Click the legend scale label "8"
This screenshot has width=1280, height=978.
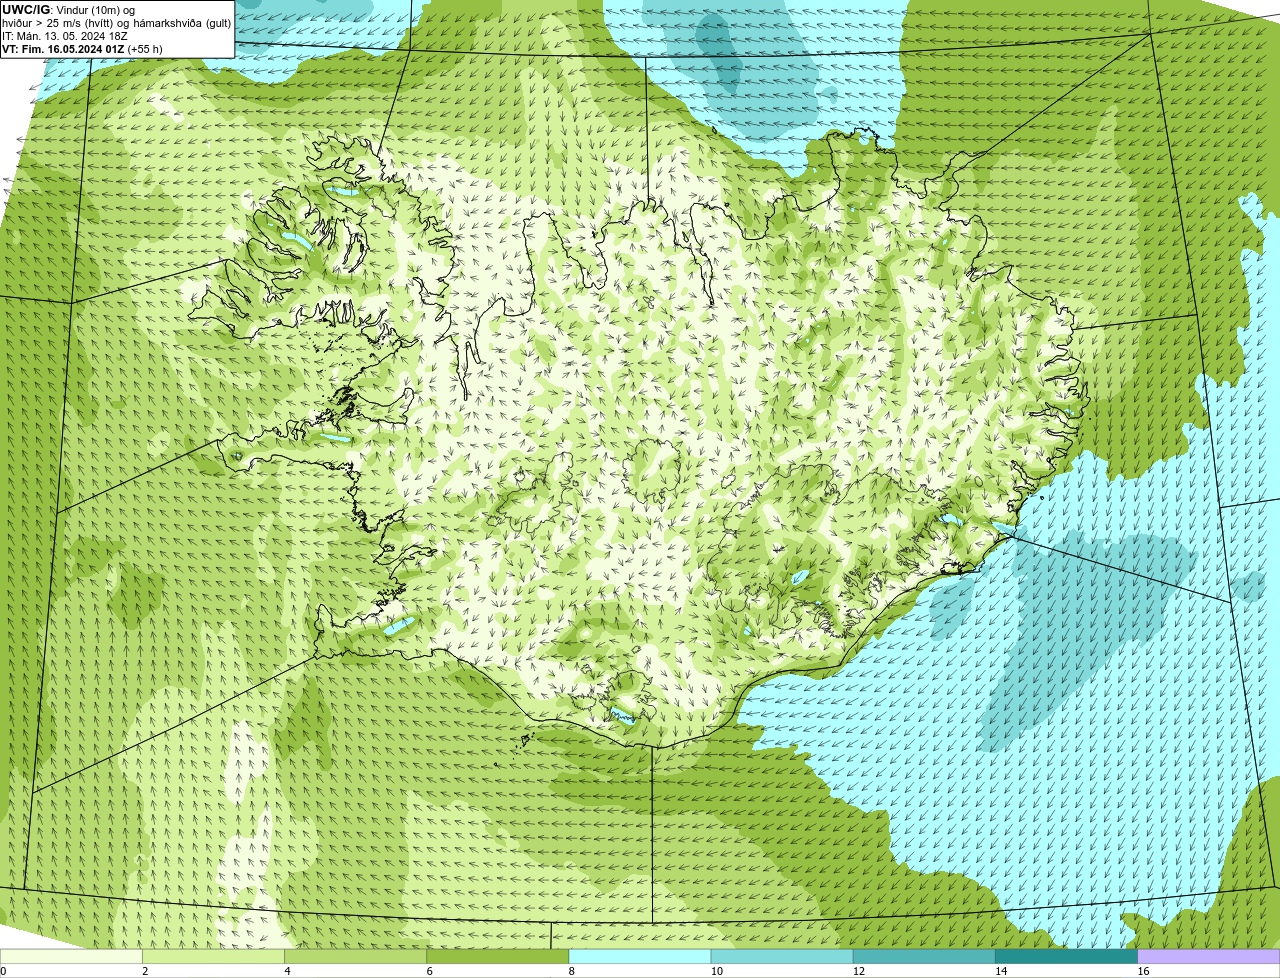pyautogui.click(x=571, y=971)
